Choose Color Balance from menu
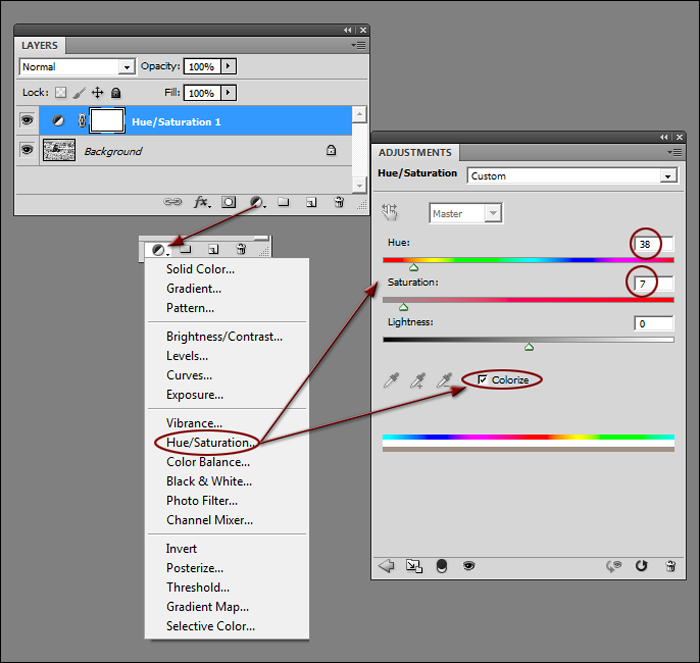The image size is (700, 663). tap(208, 462)
